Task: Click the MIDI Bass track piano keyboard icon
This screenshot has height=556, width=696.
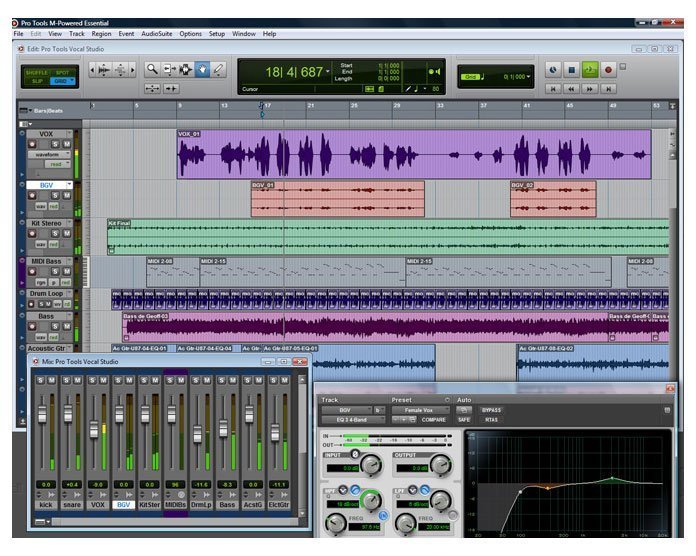Action: tap(85, 272)
